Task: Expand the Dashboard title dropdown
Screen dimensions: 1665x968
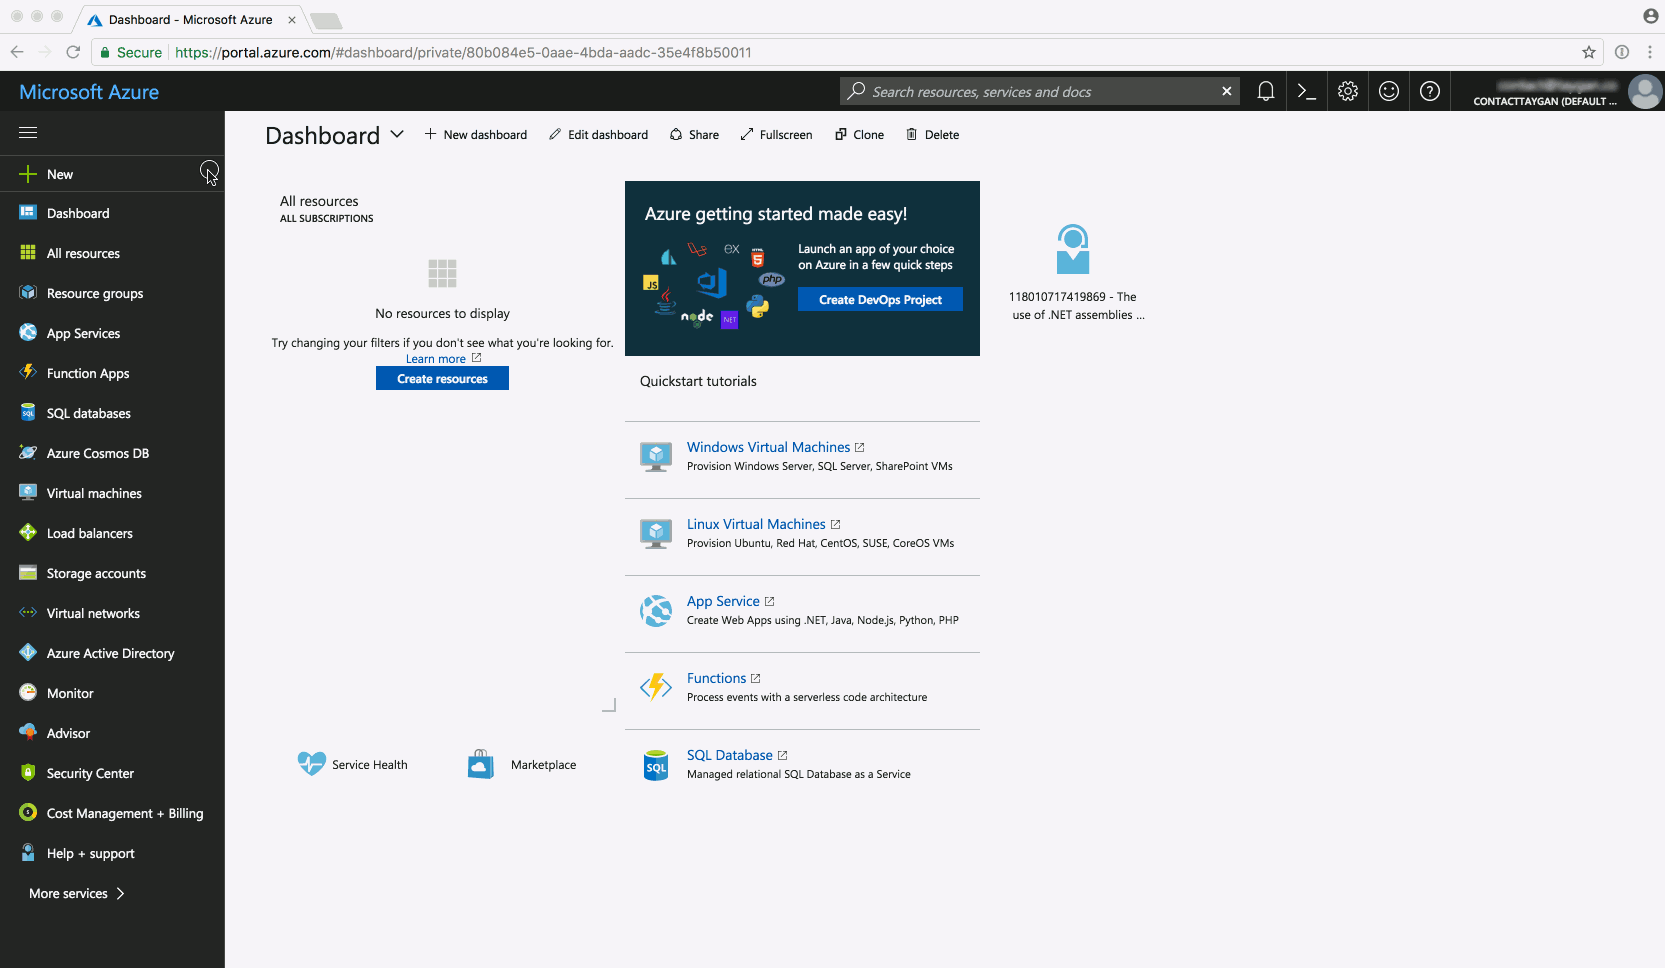Action: pos(397,134)
